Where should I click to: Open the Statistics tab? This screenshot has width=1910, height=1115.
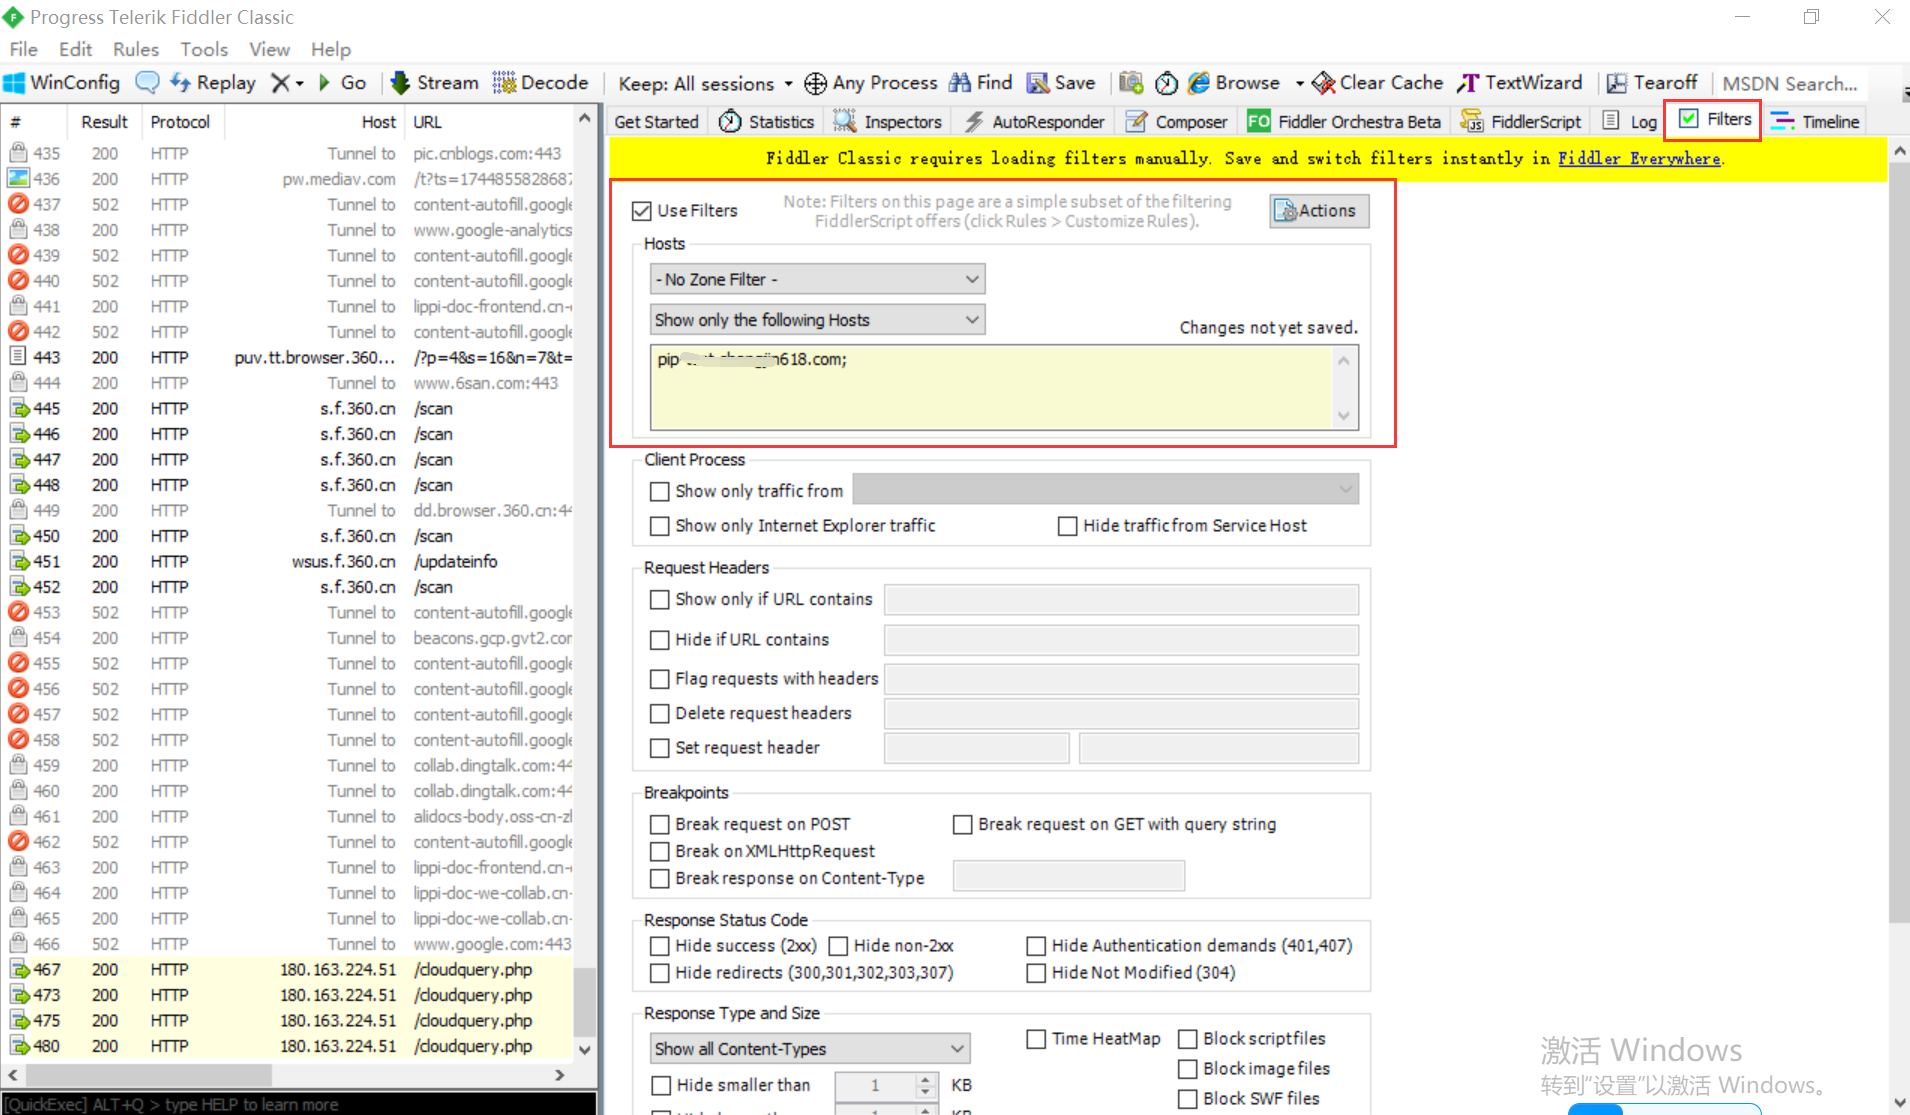pos(767,121)
